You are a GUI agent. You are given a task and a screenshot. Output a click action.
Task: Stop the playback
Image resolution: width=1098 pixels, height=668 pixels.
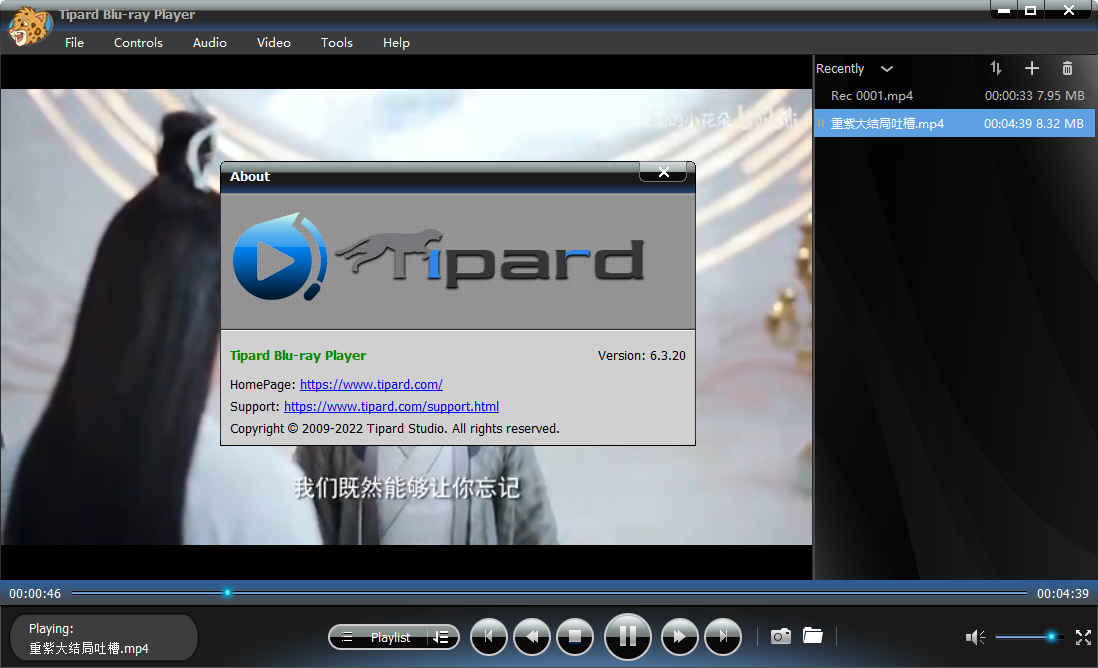(x=575, y=636)
